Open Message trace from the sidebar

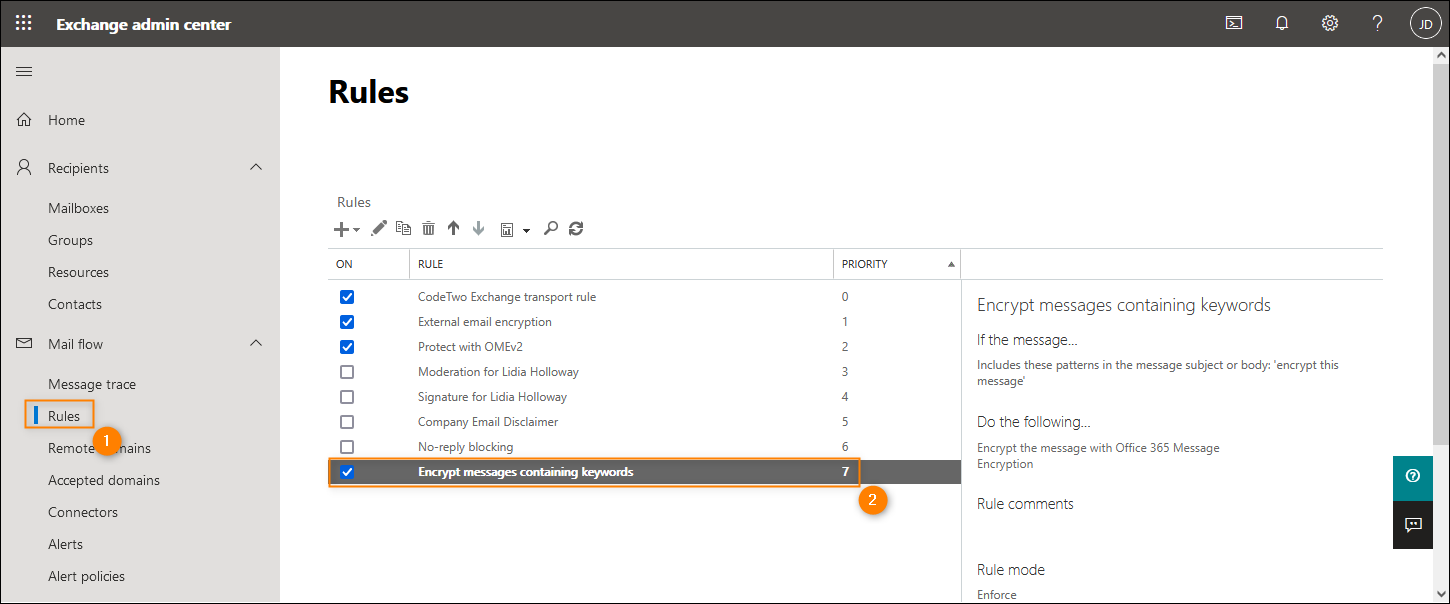point(92,383)
